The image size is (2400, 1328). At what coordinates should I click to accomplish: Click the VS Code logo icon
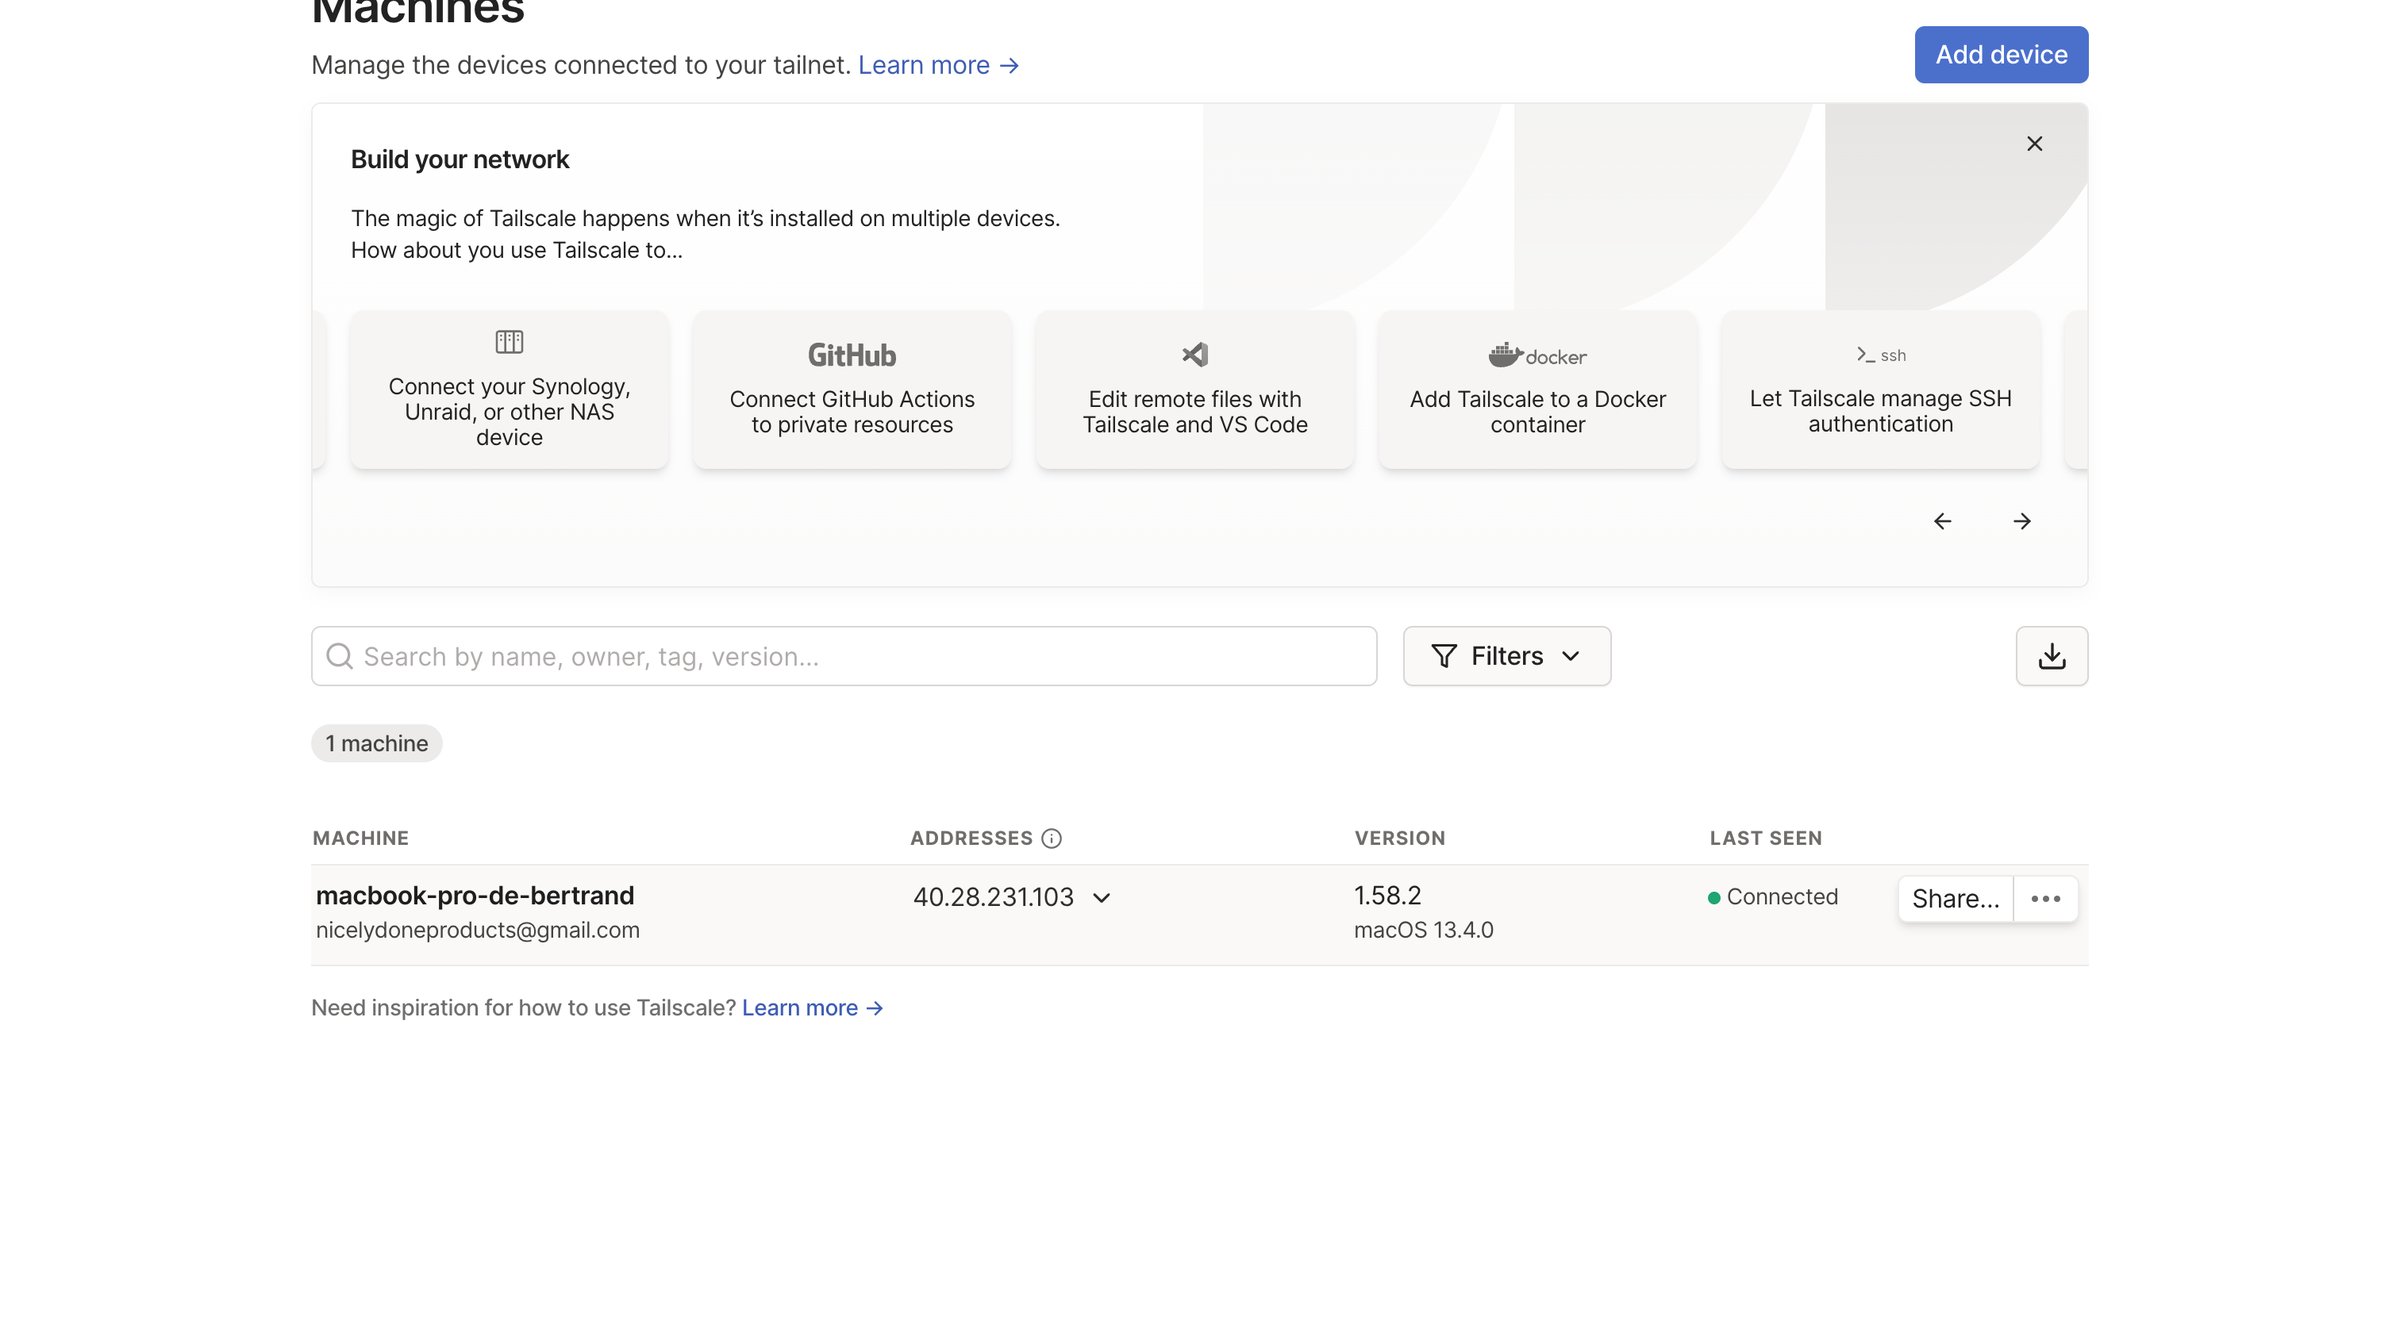click(x=1195, y=354)
